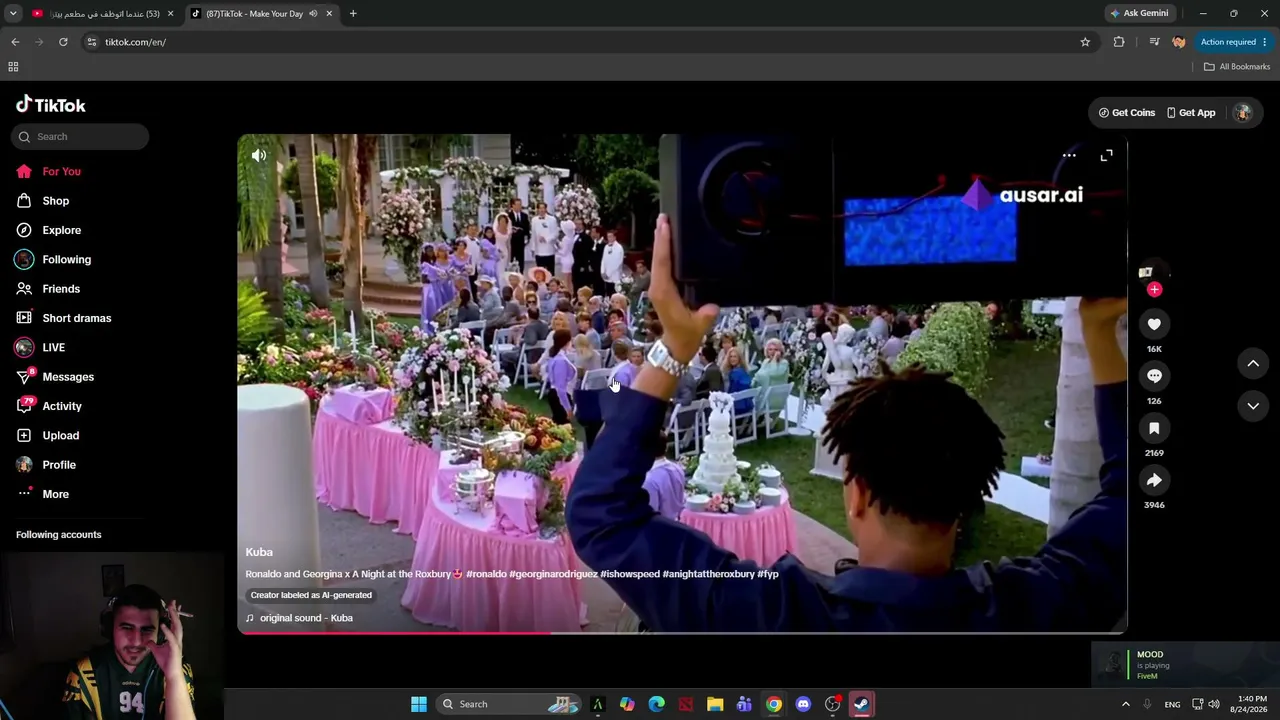Click the #anightattheroxbury hashtag

708,574
